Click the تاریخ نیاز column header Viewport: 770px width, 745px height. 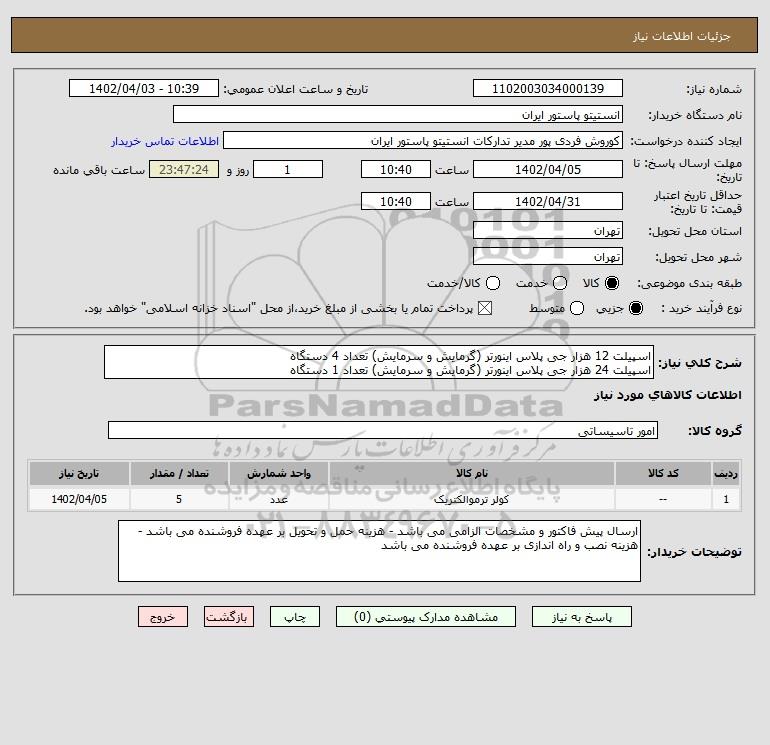click(79, 473)
